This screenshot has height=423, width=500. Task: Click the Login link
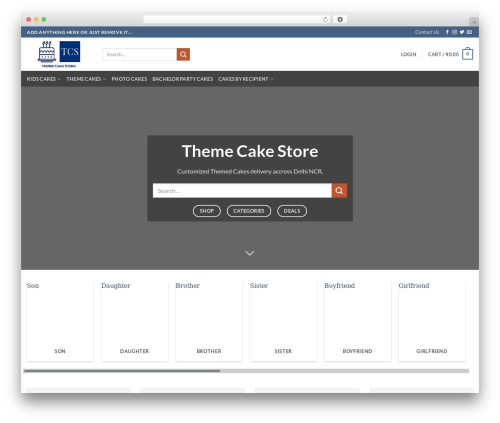coord(408,54)
